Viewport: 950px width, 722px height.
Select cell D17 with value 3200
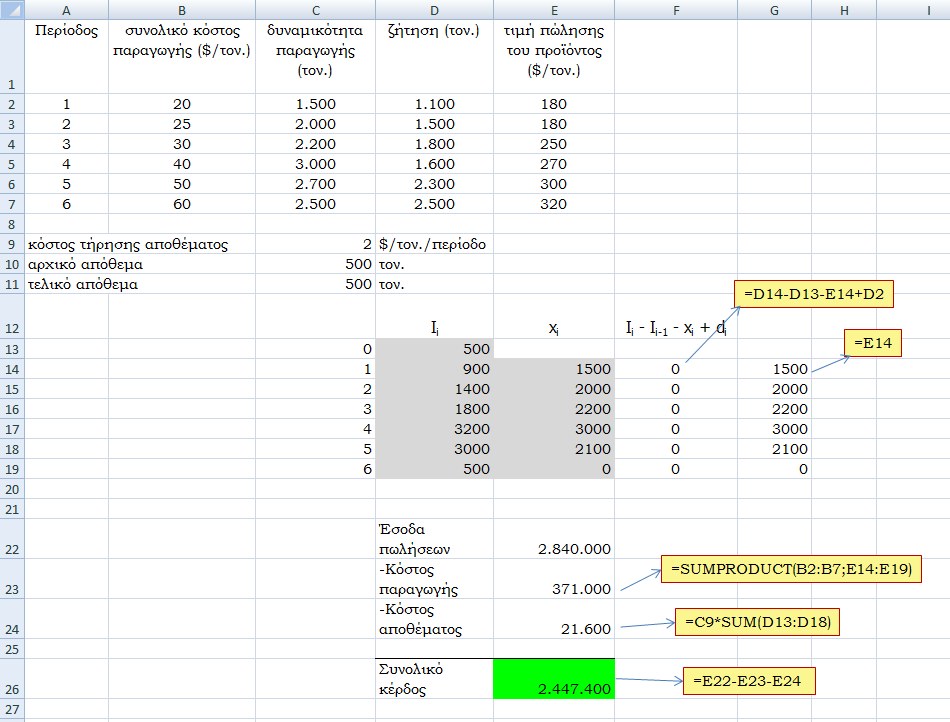(x=434, y=429)
